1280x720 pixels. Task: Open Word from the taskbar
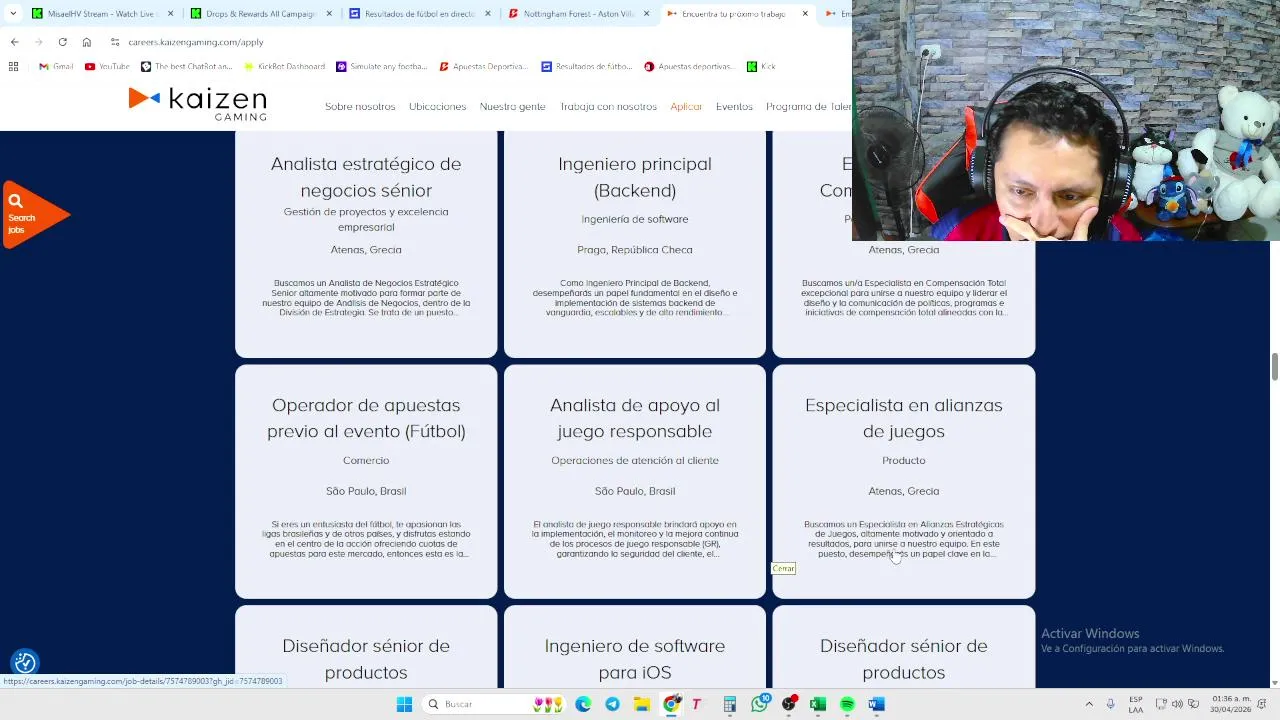point(877,704)
